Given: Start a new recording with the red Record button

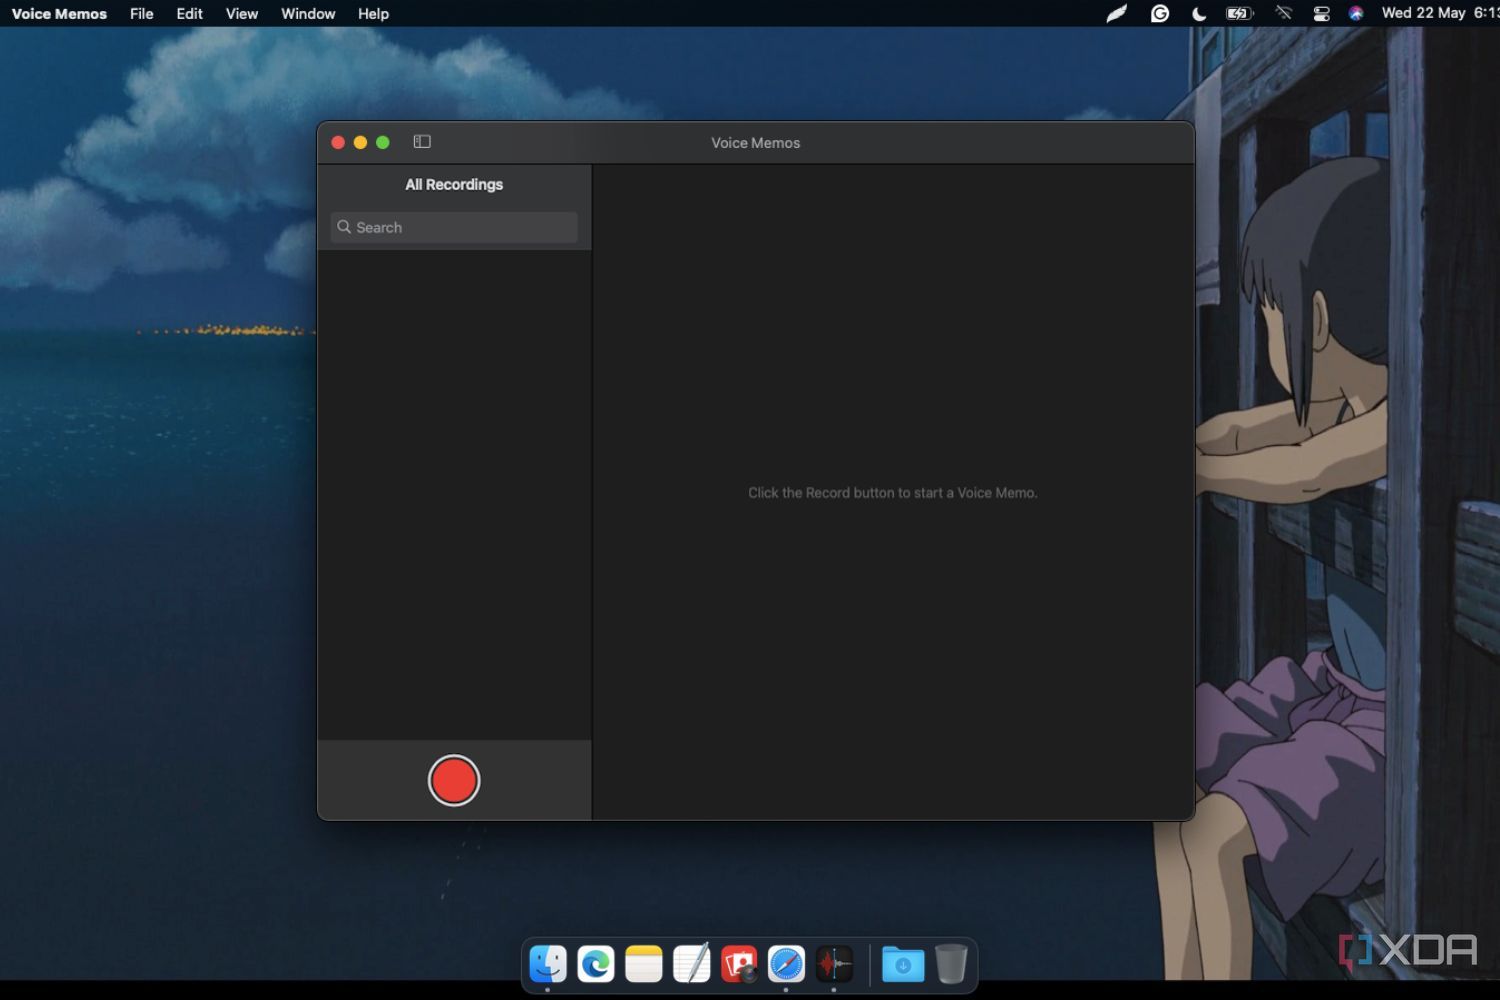Looking at the screenshot, I should [x=454, y=781].
